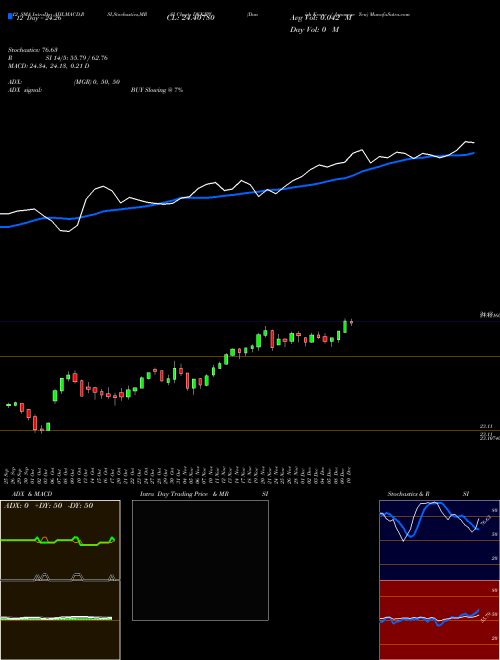Click the 'Stochastics: 76.63' reading

[x=33, y=50]
